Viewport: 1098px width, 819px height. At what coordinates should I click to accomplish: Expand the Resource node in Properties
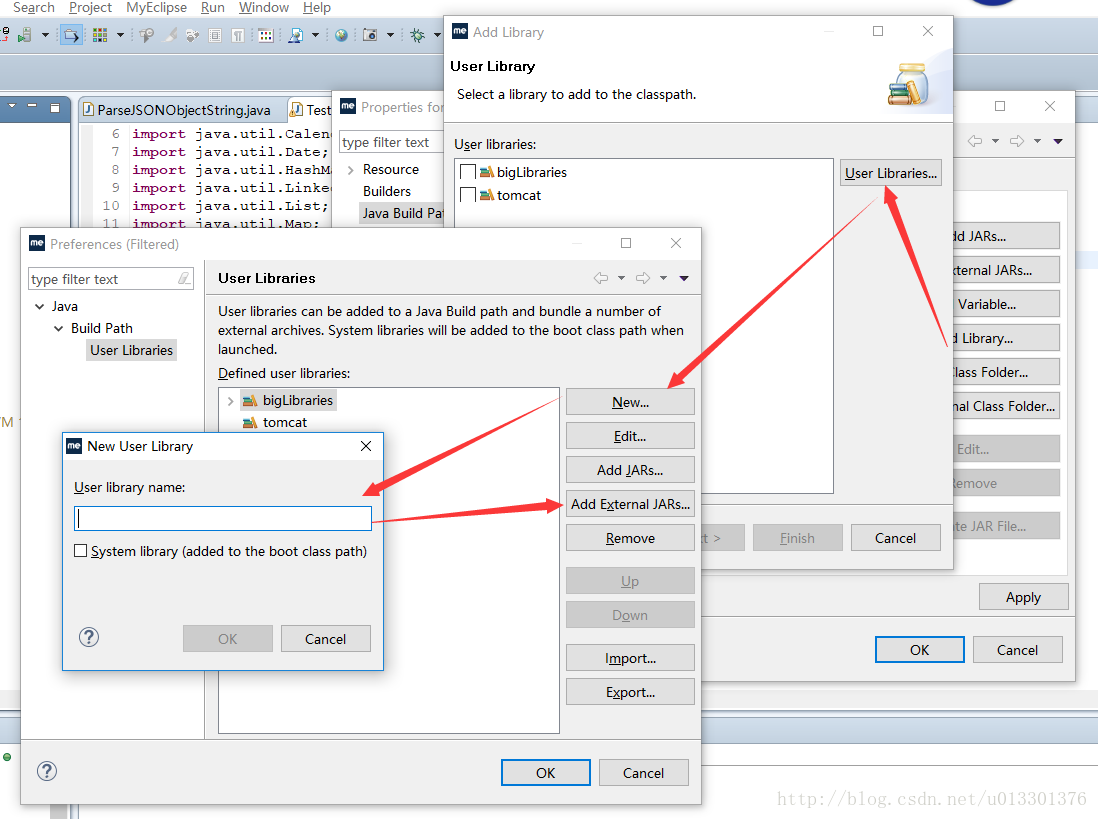pos(350,170)
